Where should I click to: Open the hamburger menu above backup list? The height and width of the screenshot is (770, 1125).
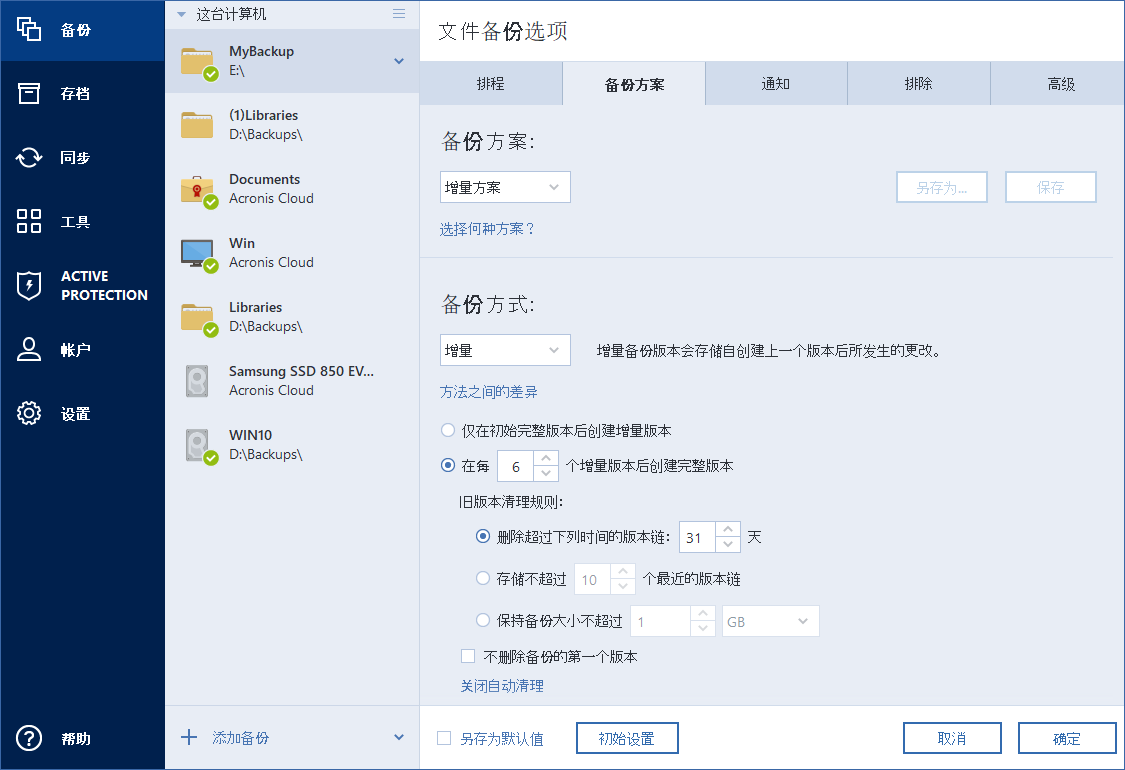click(x=399, y=14)
